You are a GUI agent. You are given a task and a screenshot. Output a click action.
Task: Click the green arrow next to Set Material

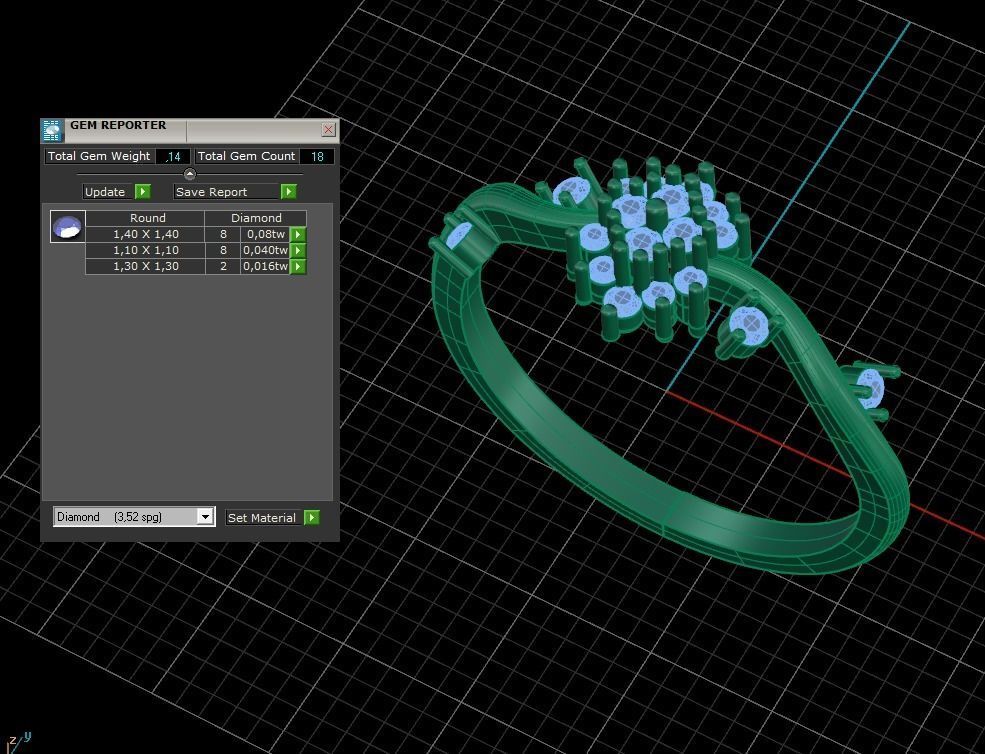pos(312,517)
